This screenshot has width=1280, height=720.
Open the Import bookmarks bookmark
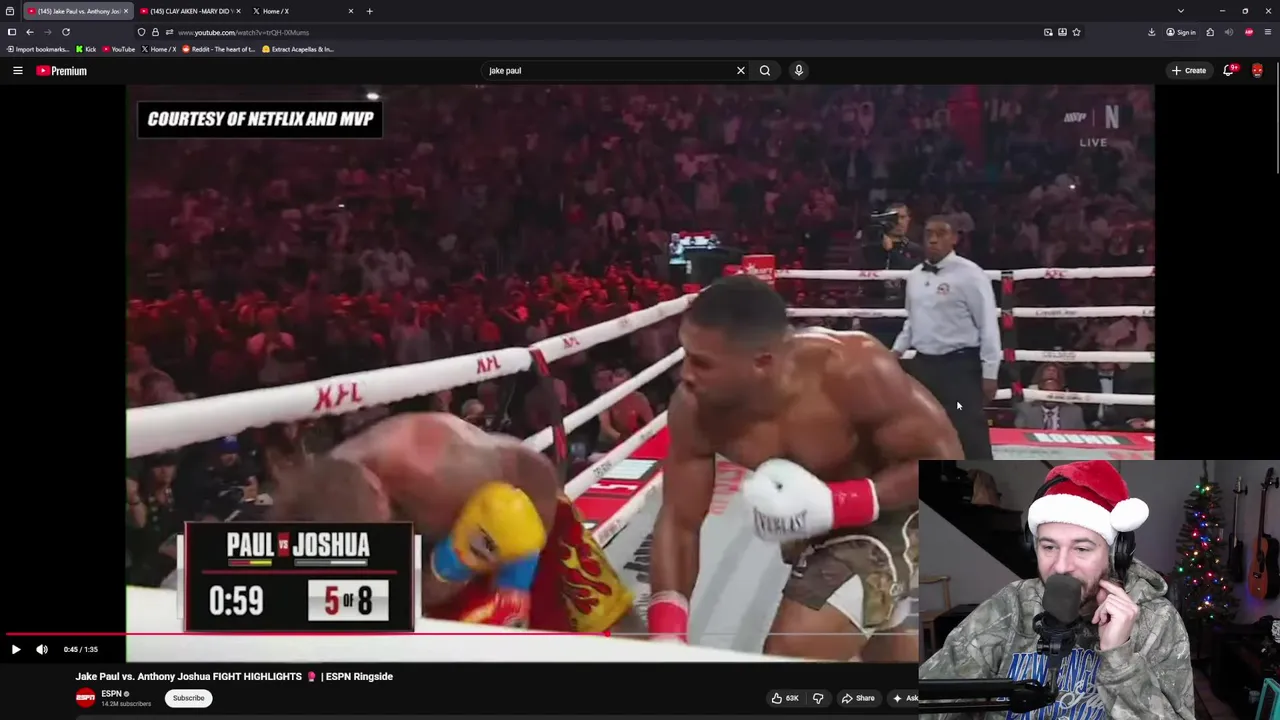coord(38,49)
